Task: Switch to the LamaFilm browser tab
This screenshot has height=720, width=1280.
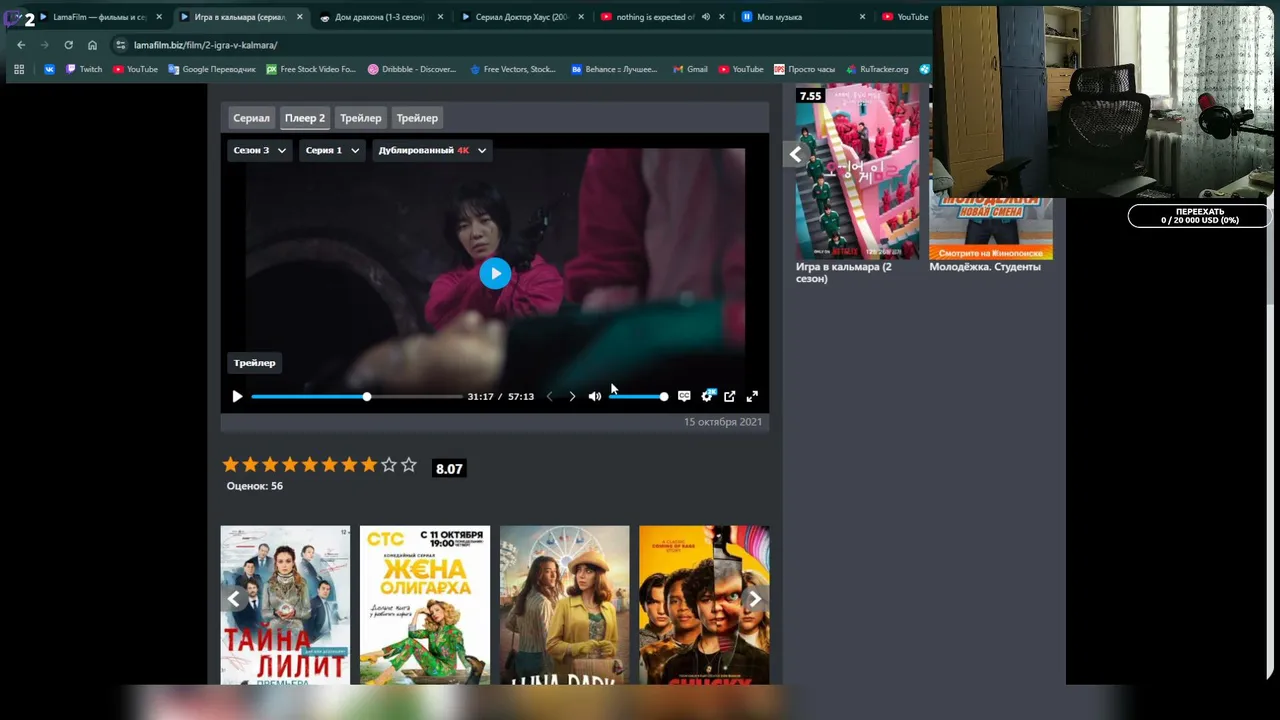Action: (98, 17)
